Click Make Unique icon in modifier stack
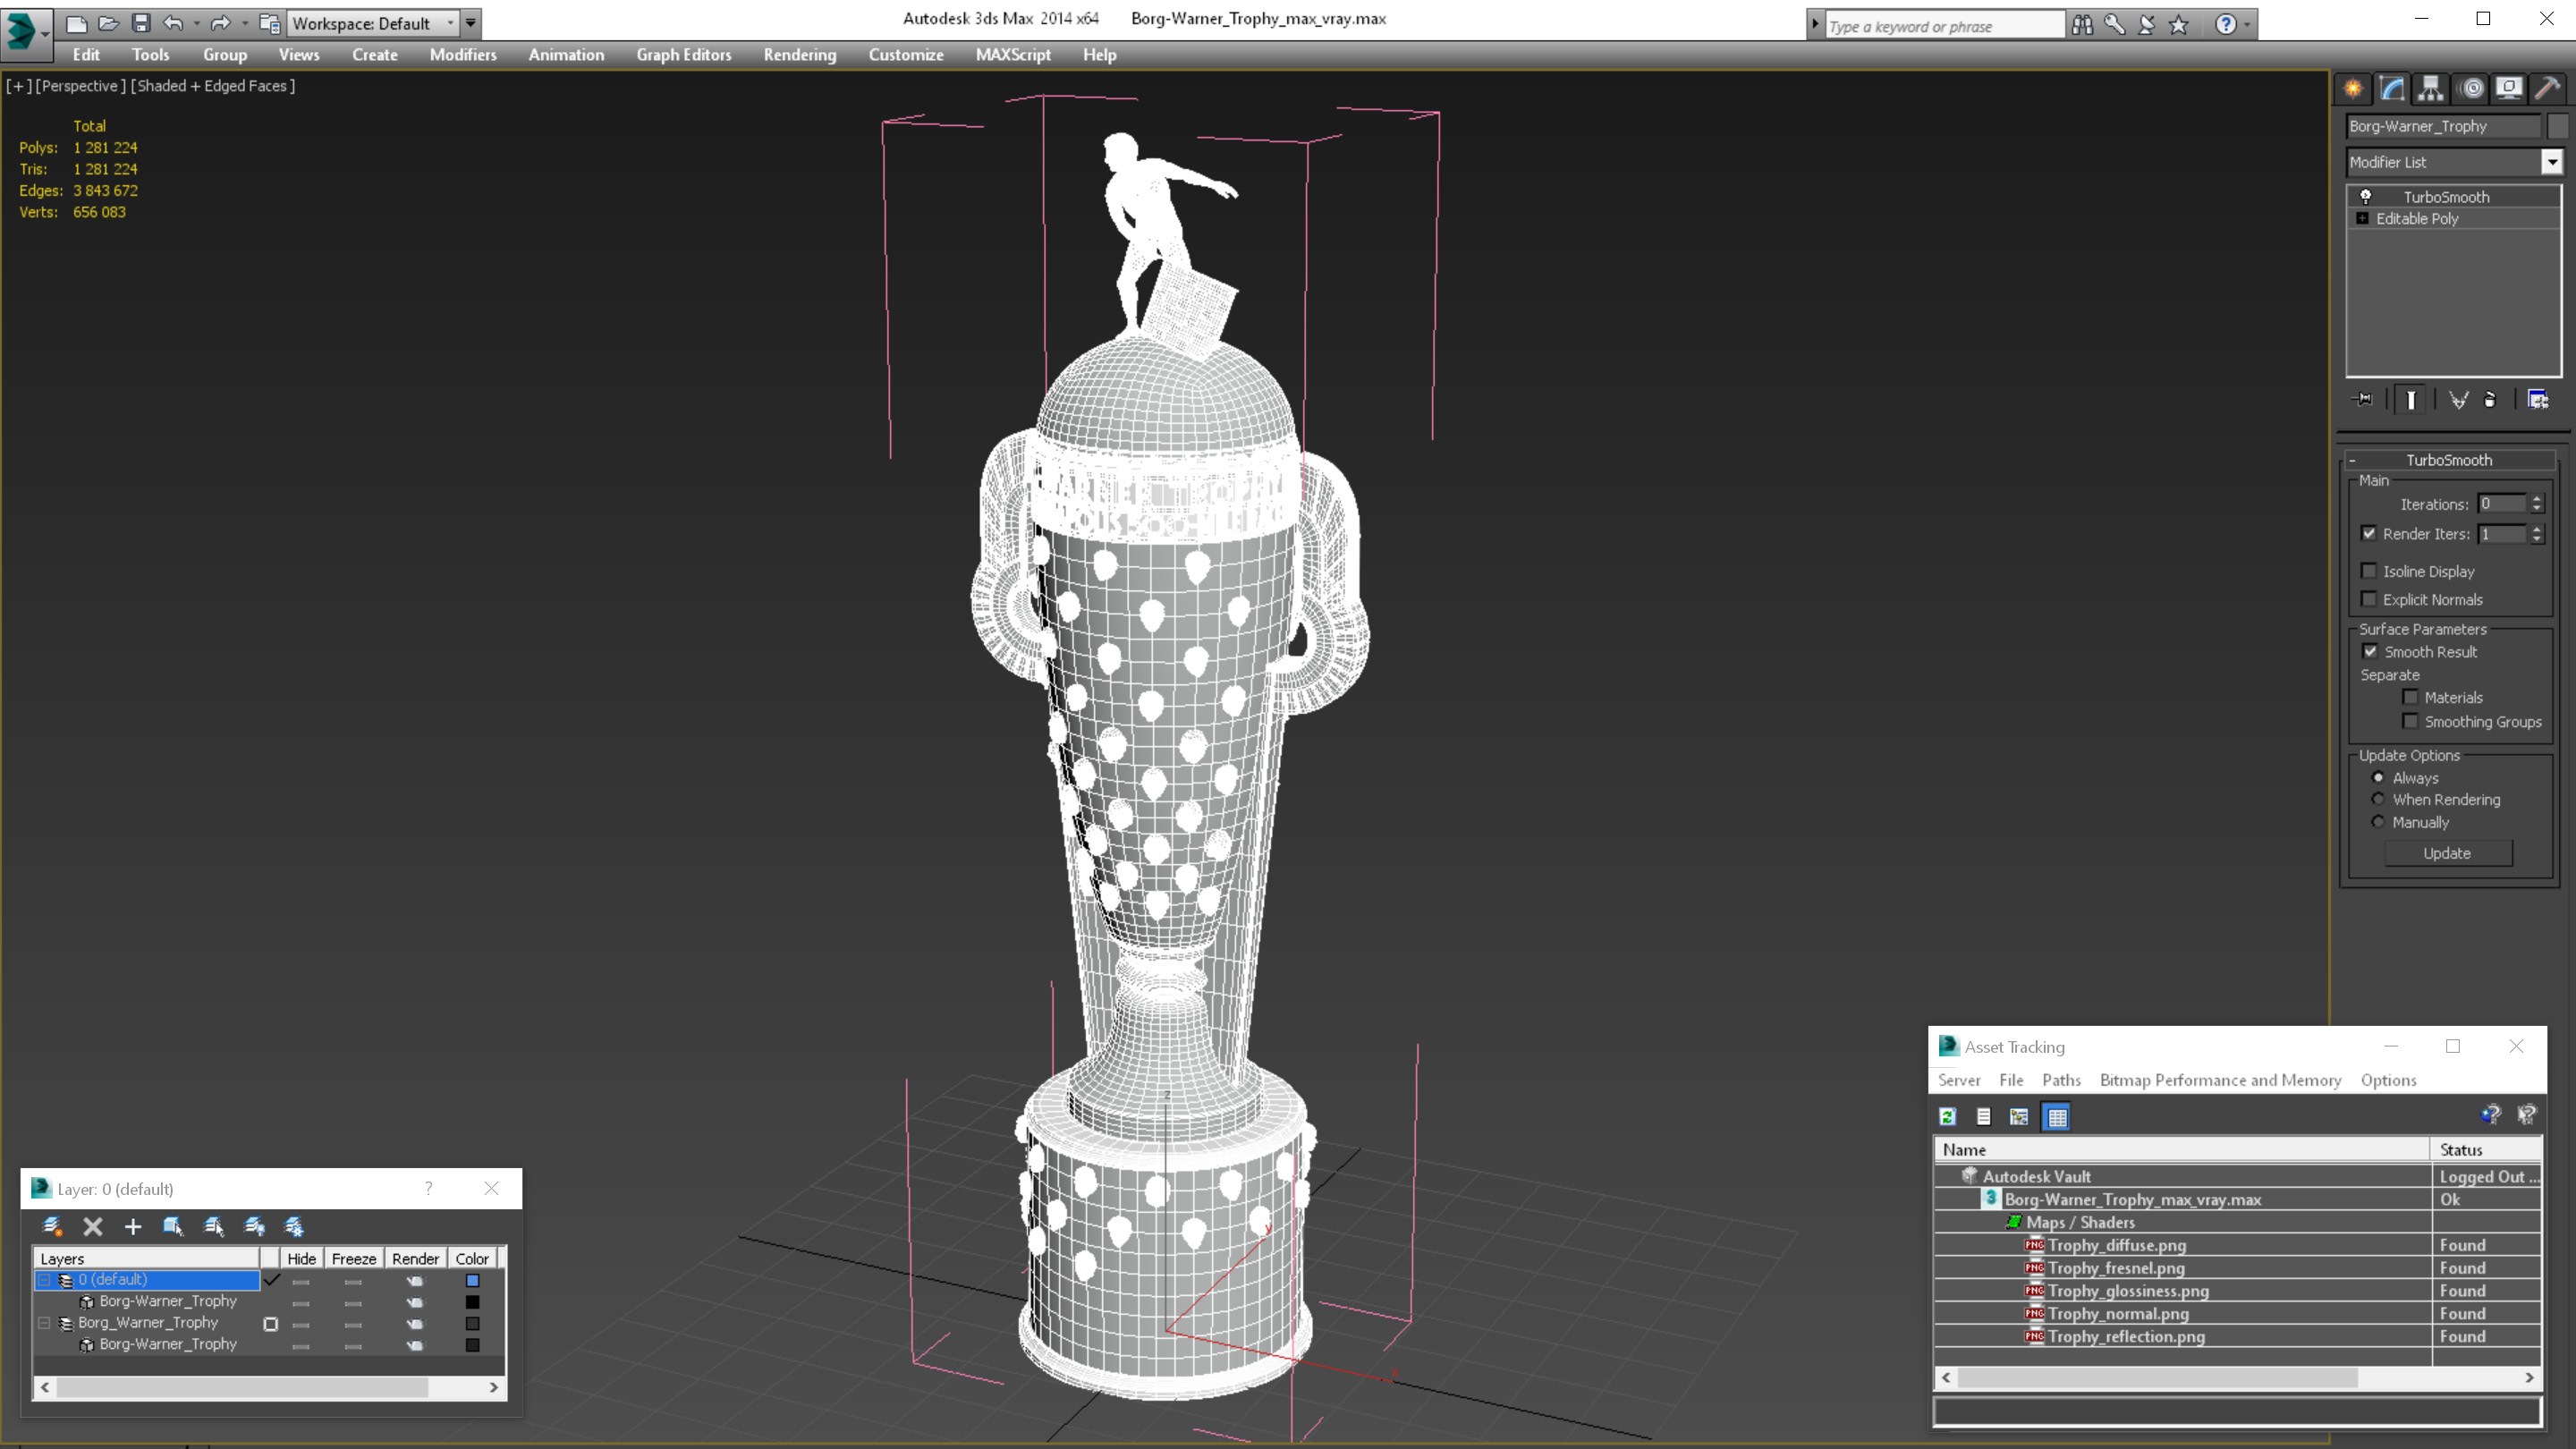The image size is (2576, 1449). coord(2458,399)
